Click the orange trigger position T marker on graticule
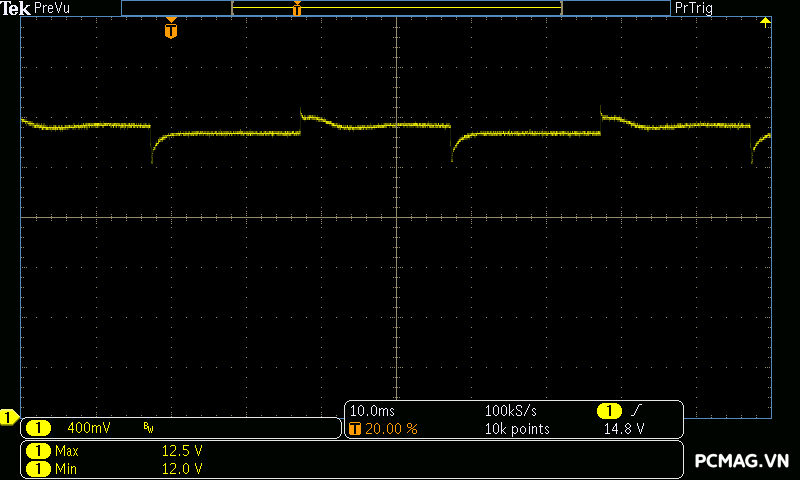This screenshot has width=800, height=480. (171, 30)
